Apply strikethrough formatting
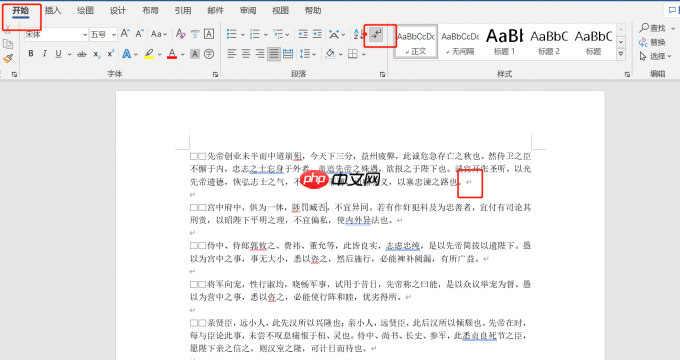Image resolution: width=680 pixels, height=360 pixels. click(82, 54)
